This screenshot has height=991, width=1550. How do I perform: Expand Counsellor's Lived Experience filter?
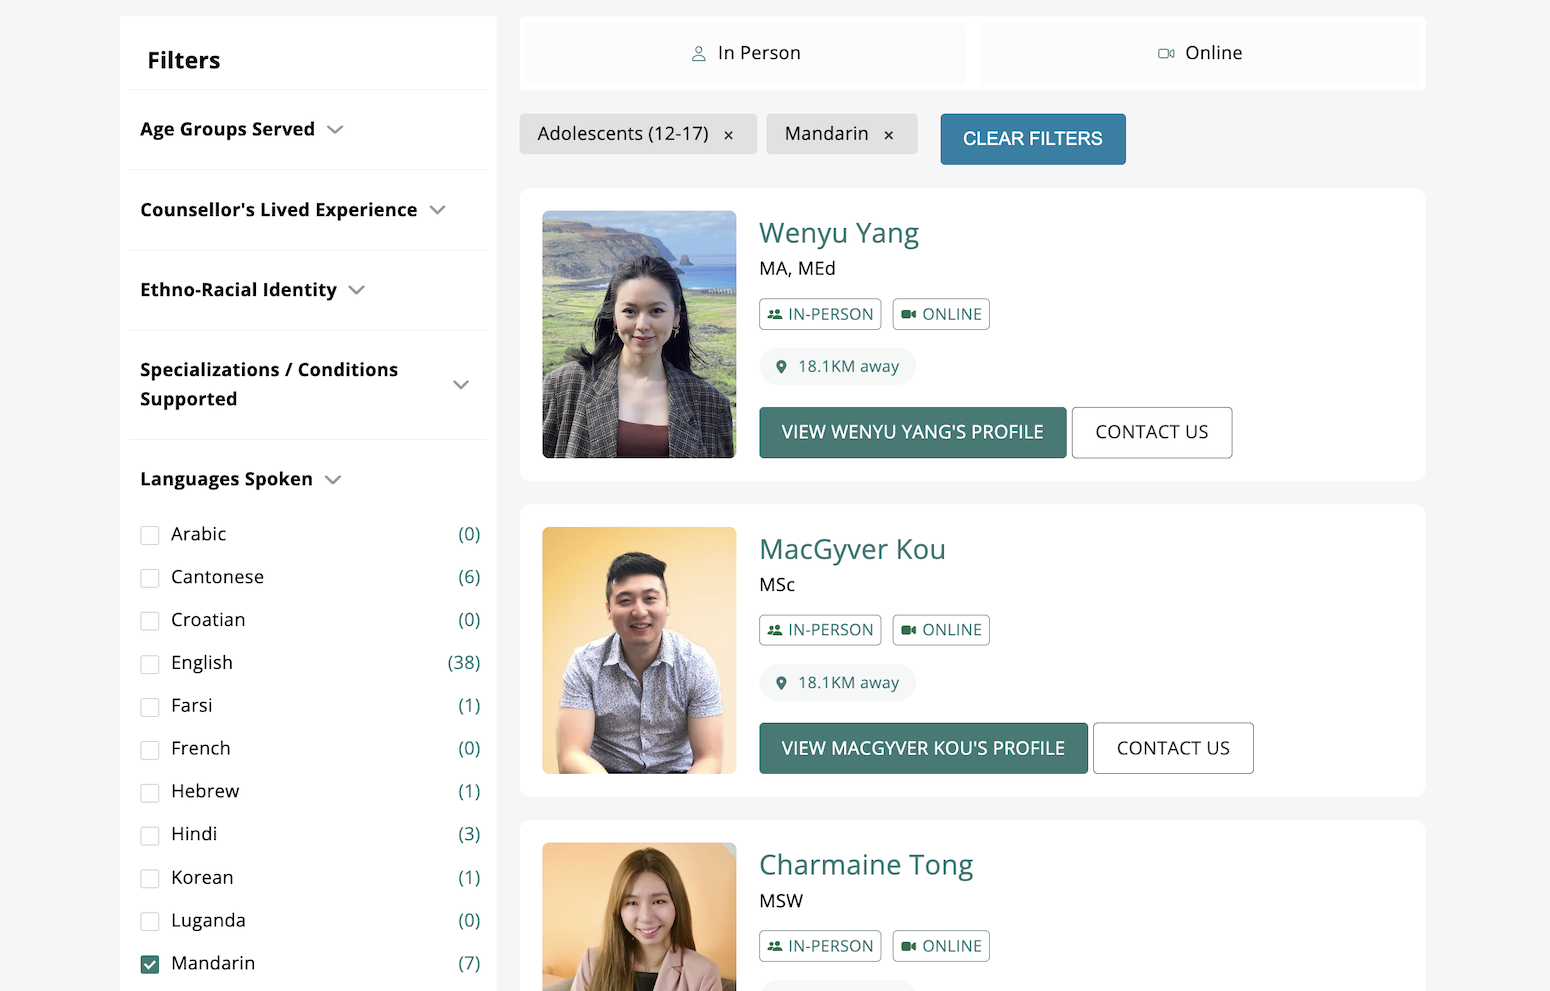(438, 210)
